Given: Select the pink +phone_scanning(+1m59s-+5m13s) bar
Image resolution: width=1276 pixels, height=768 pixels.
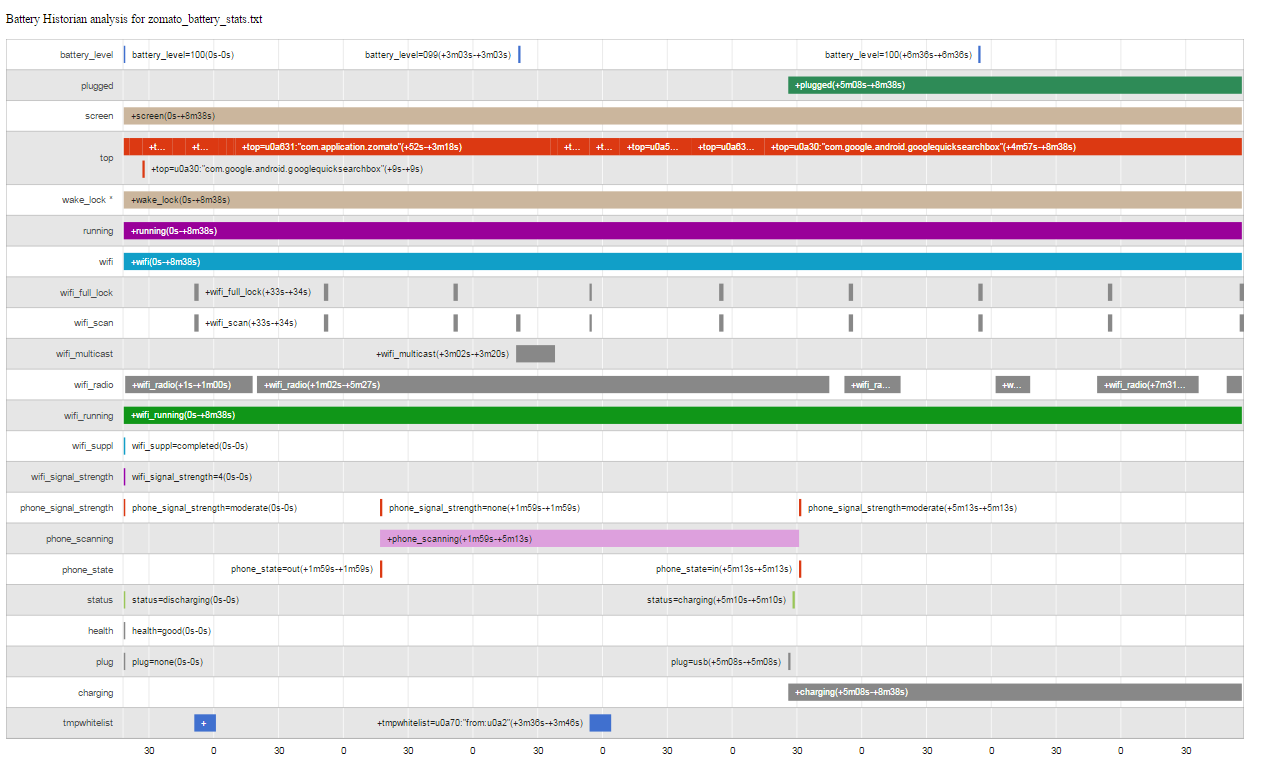Looking at the screenshot, I should pos(589,539).
